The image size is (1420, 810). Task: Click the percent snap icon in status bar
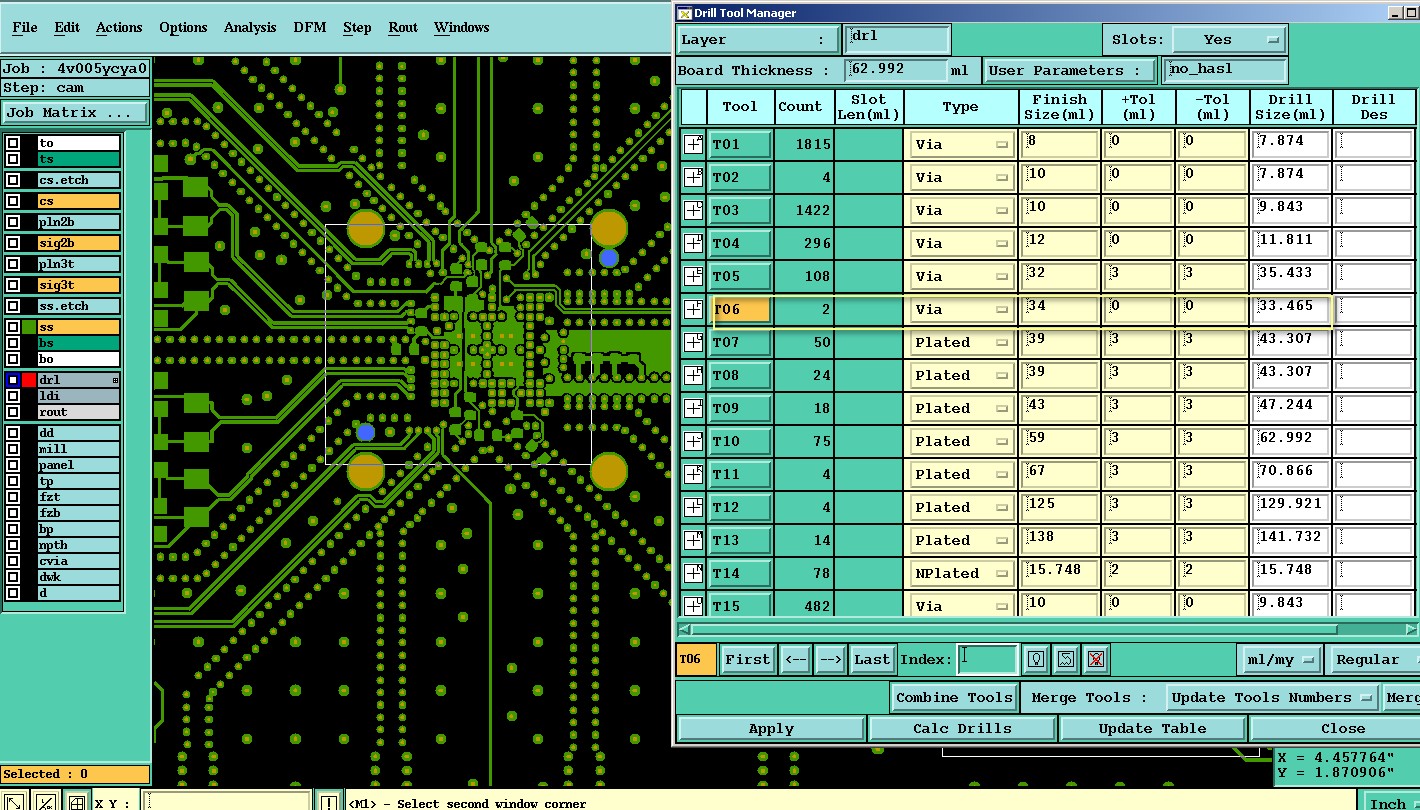45,802
